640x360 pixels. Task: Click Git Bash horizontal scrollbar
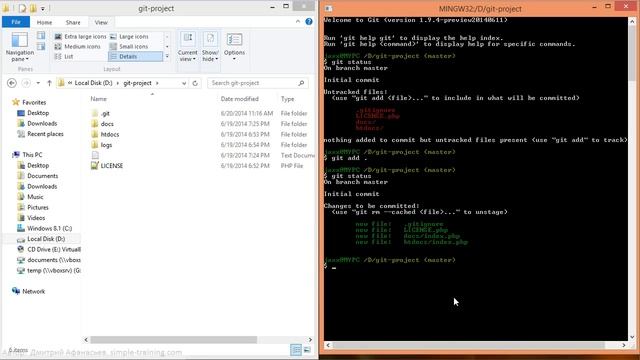pos(469,345)
